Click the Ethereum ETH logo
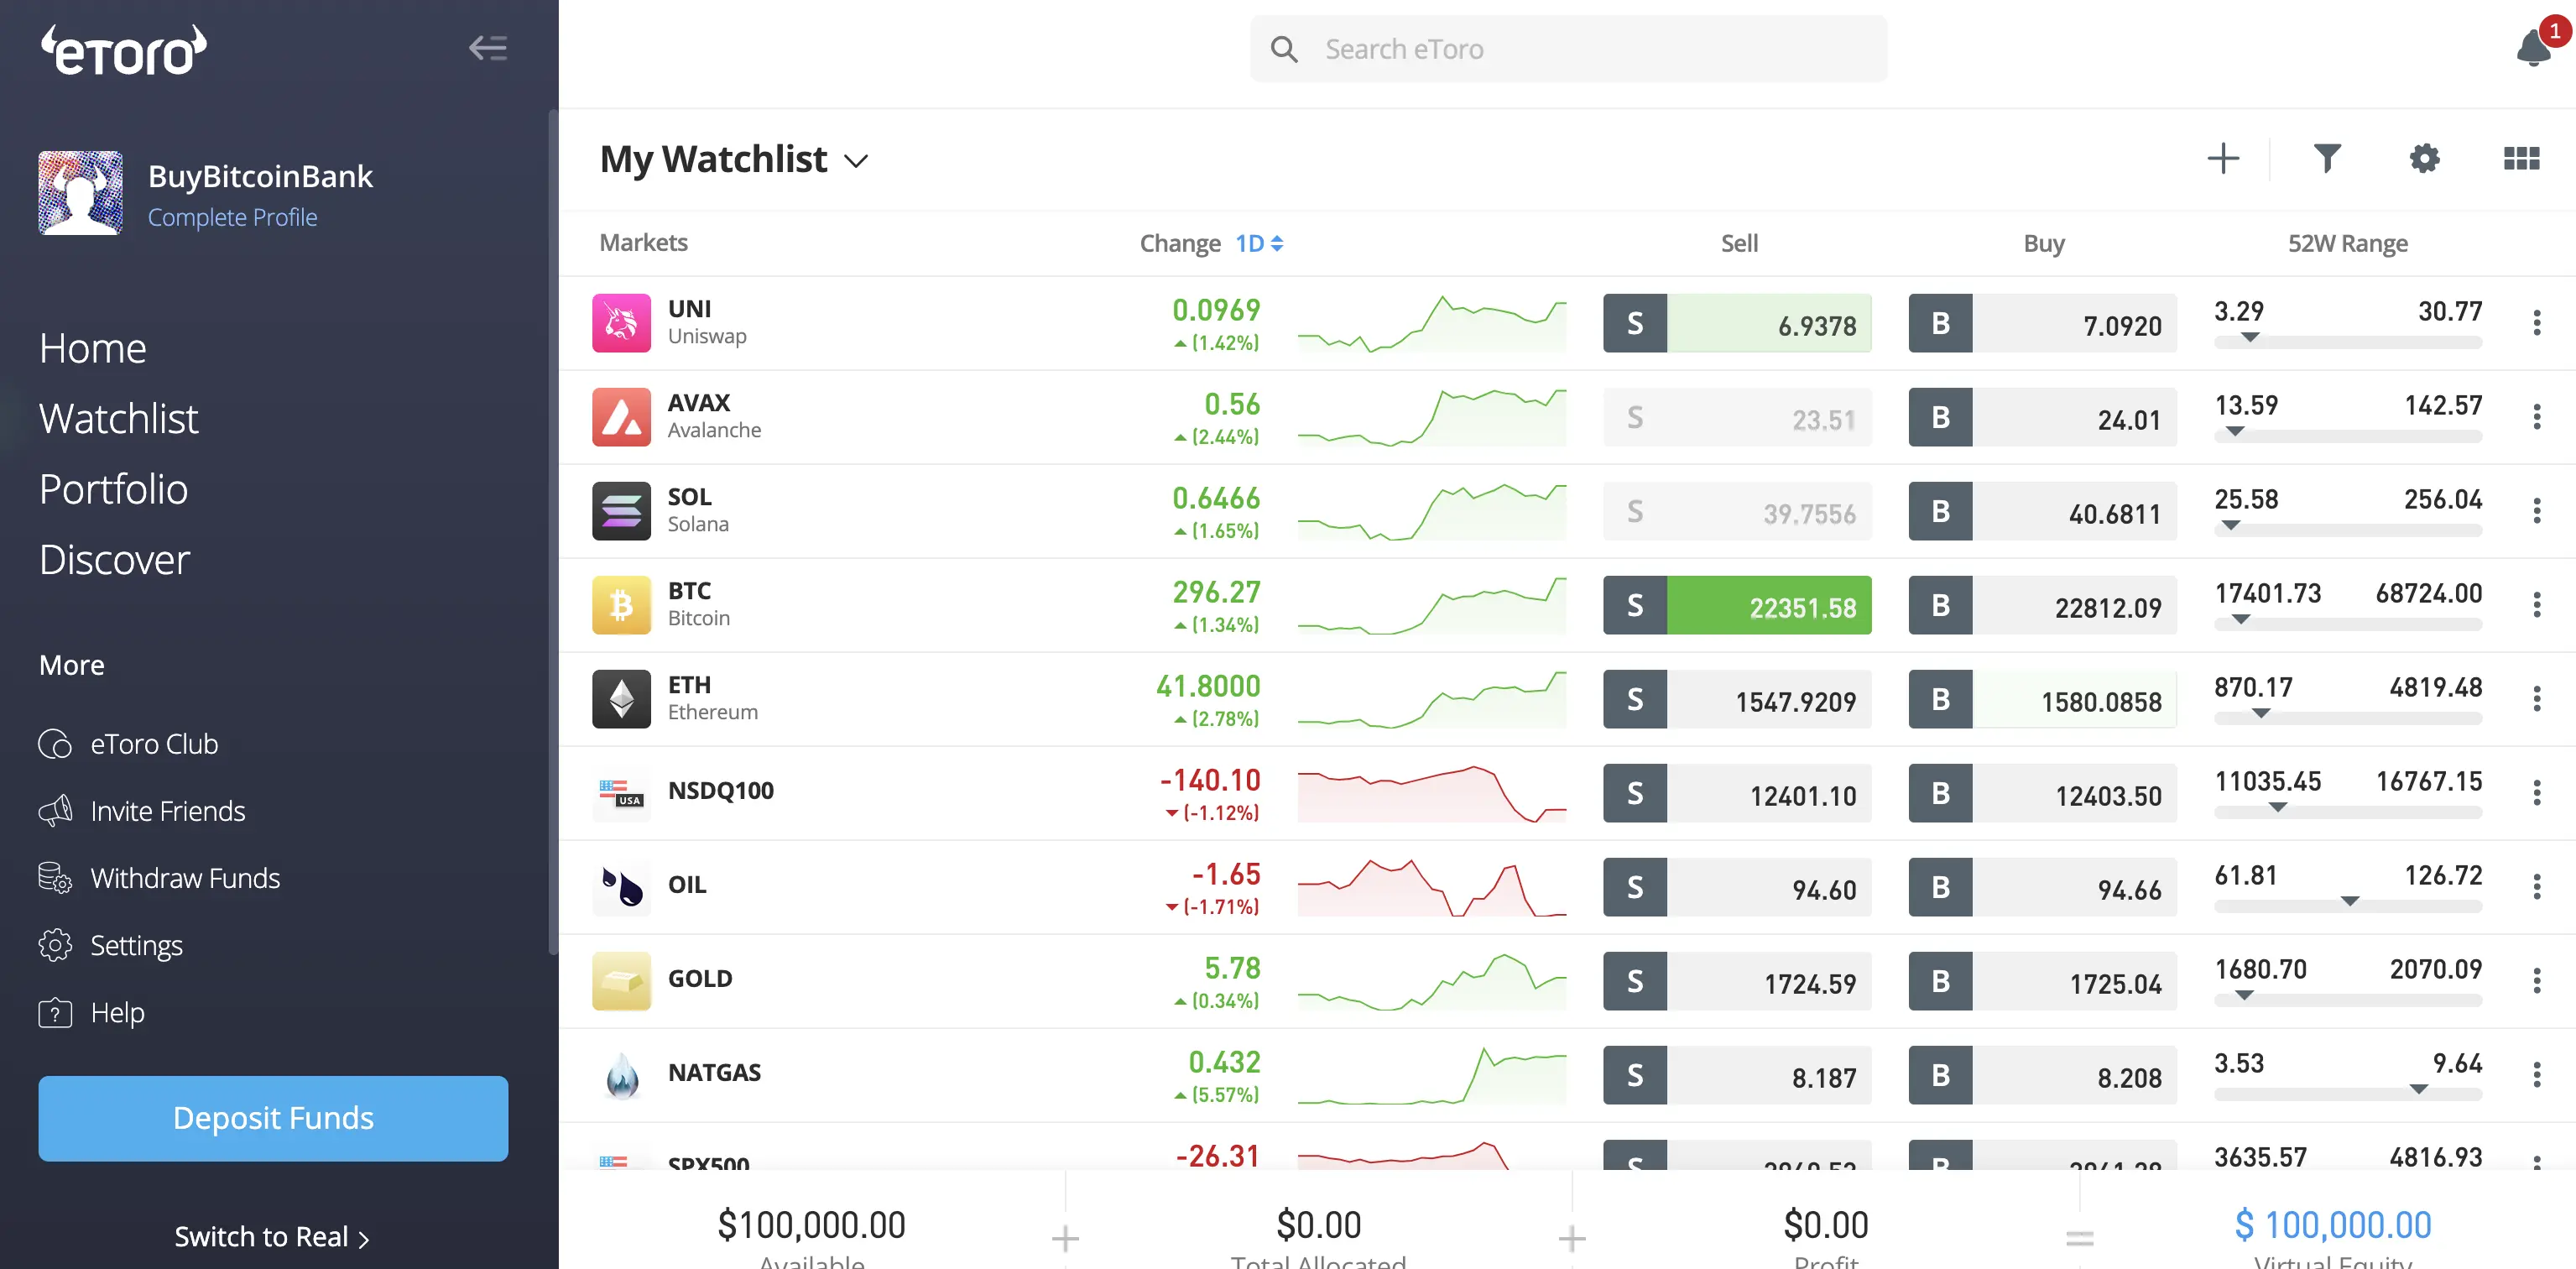The height and width of the screenshot is (1269, 2576). 621,699
